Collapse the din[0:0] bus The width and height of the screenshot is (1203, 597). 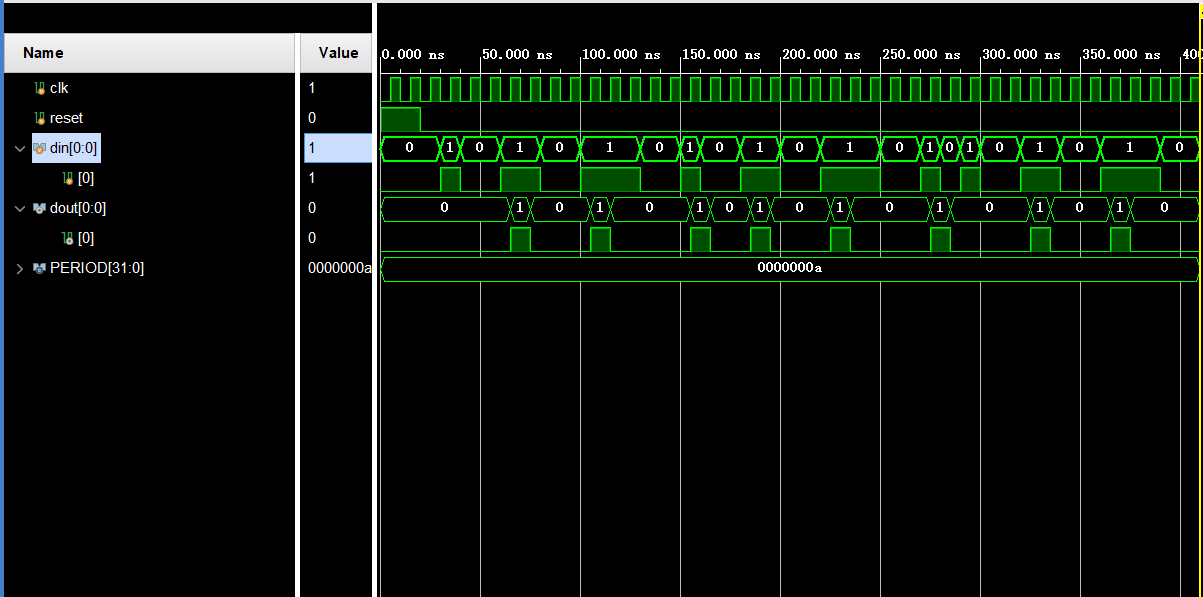click(20, 148)
